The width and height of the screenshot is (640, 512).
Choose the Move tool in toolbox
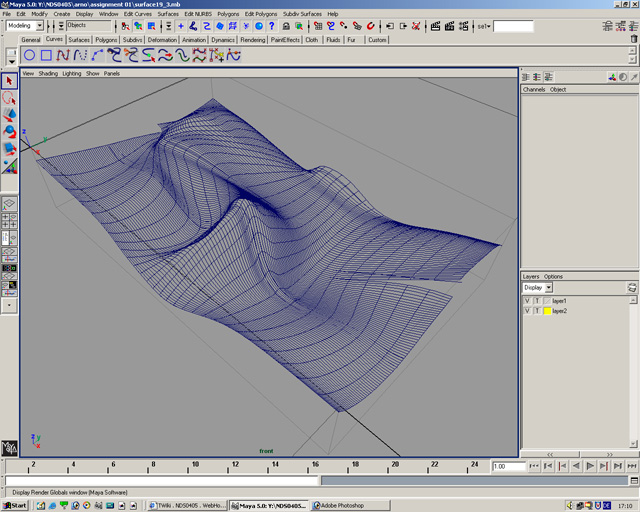(x=9, y=115)
